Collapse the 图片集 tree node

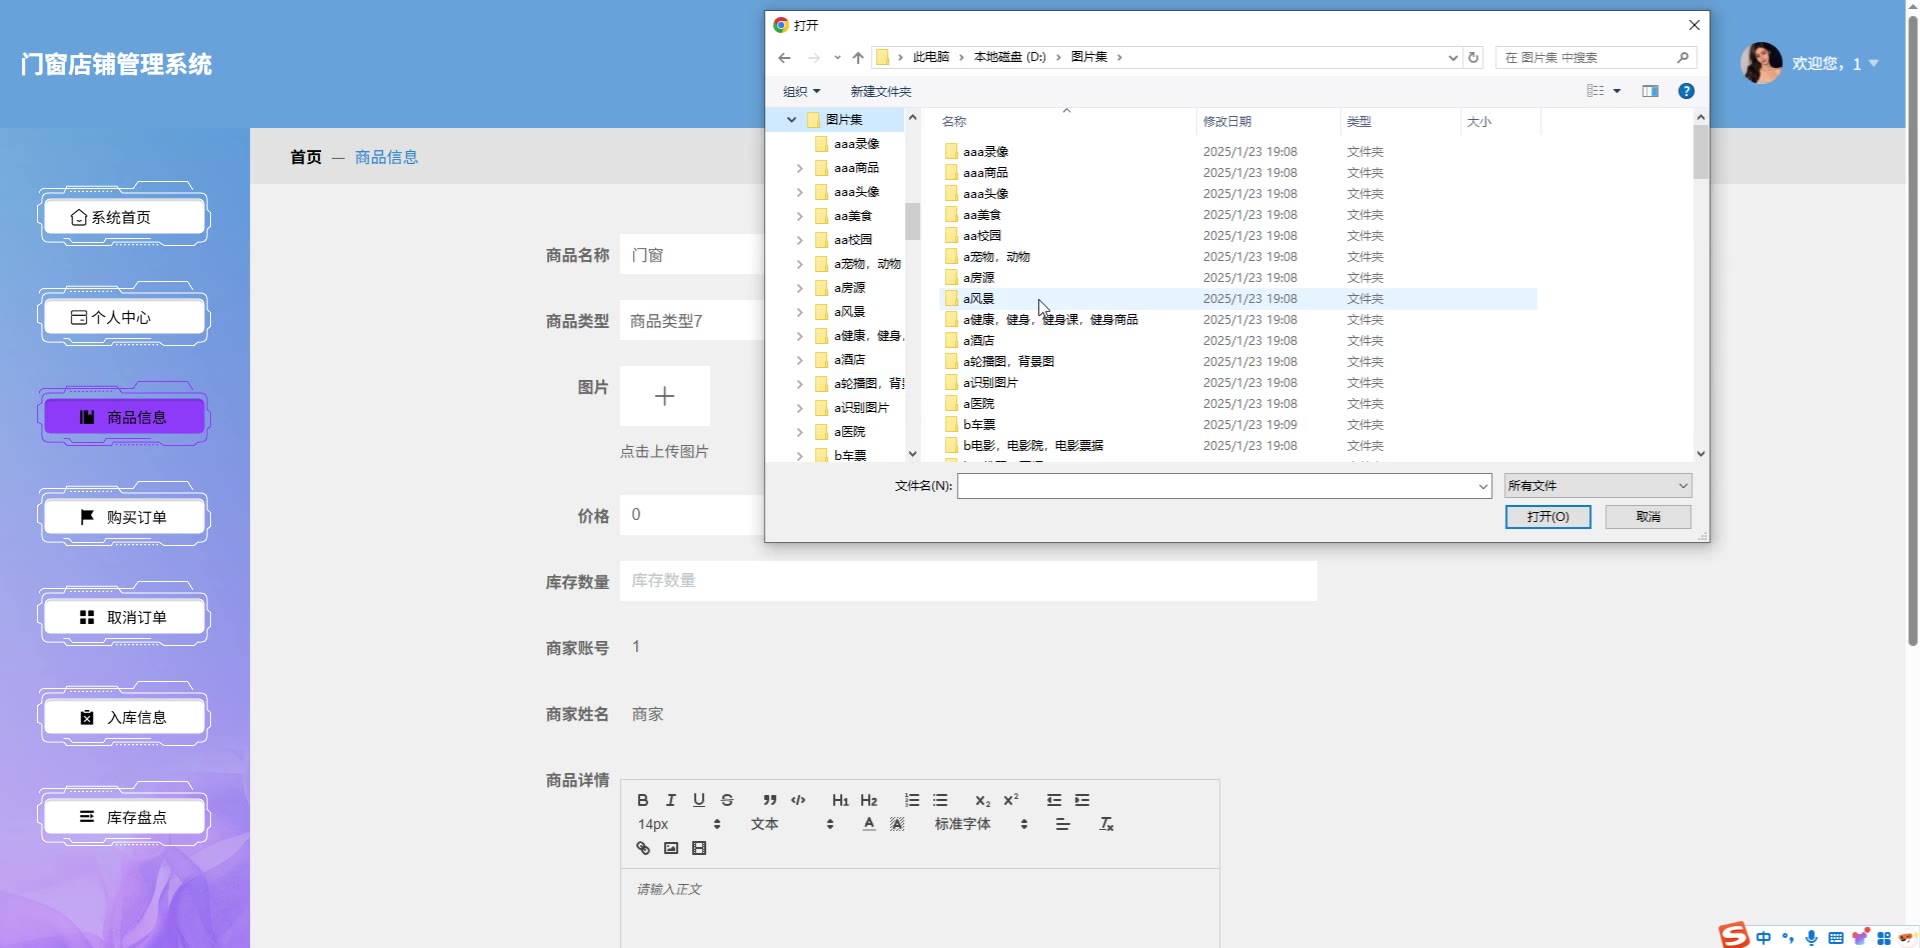coord(791,120)
